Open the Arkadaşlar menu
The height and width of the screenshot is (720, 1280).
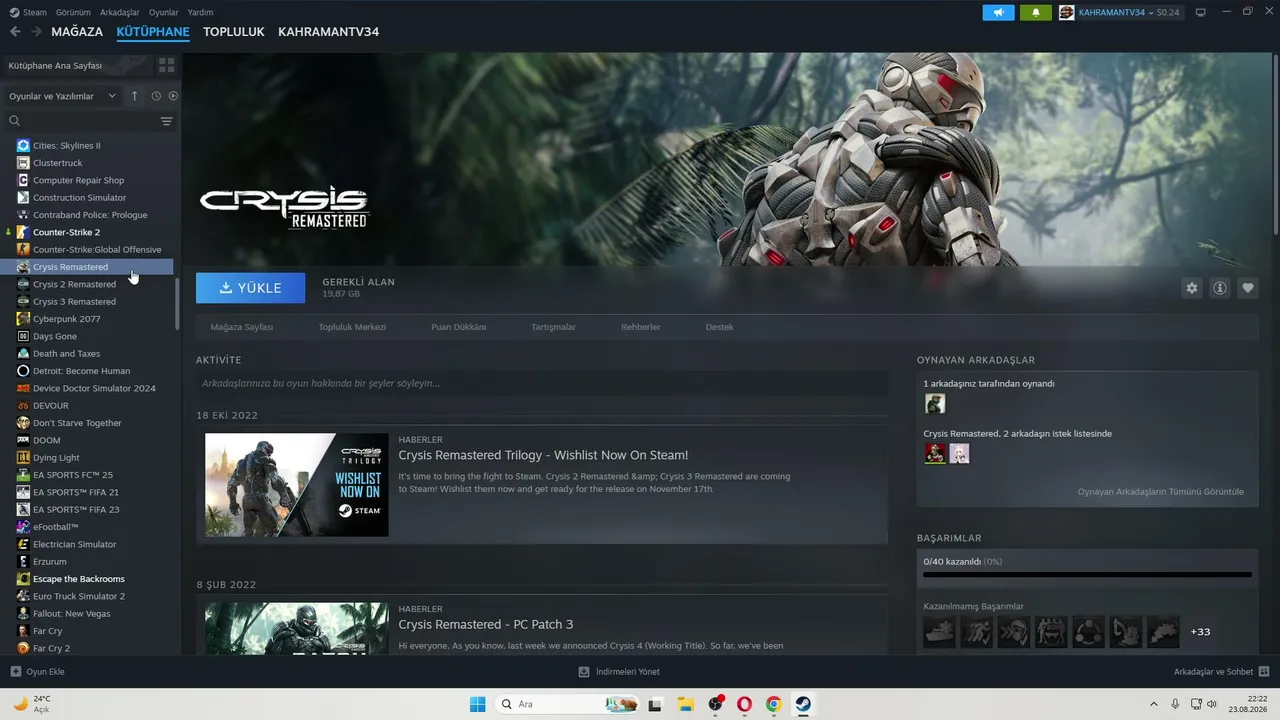[120, 12]
